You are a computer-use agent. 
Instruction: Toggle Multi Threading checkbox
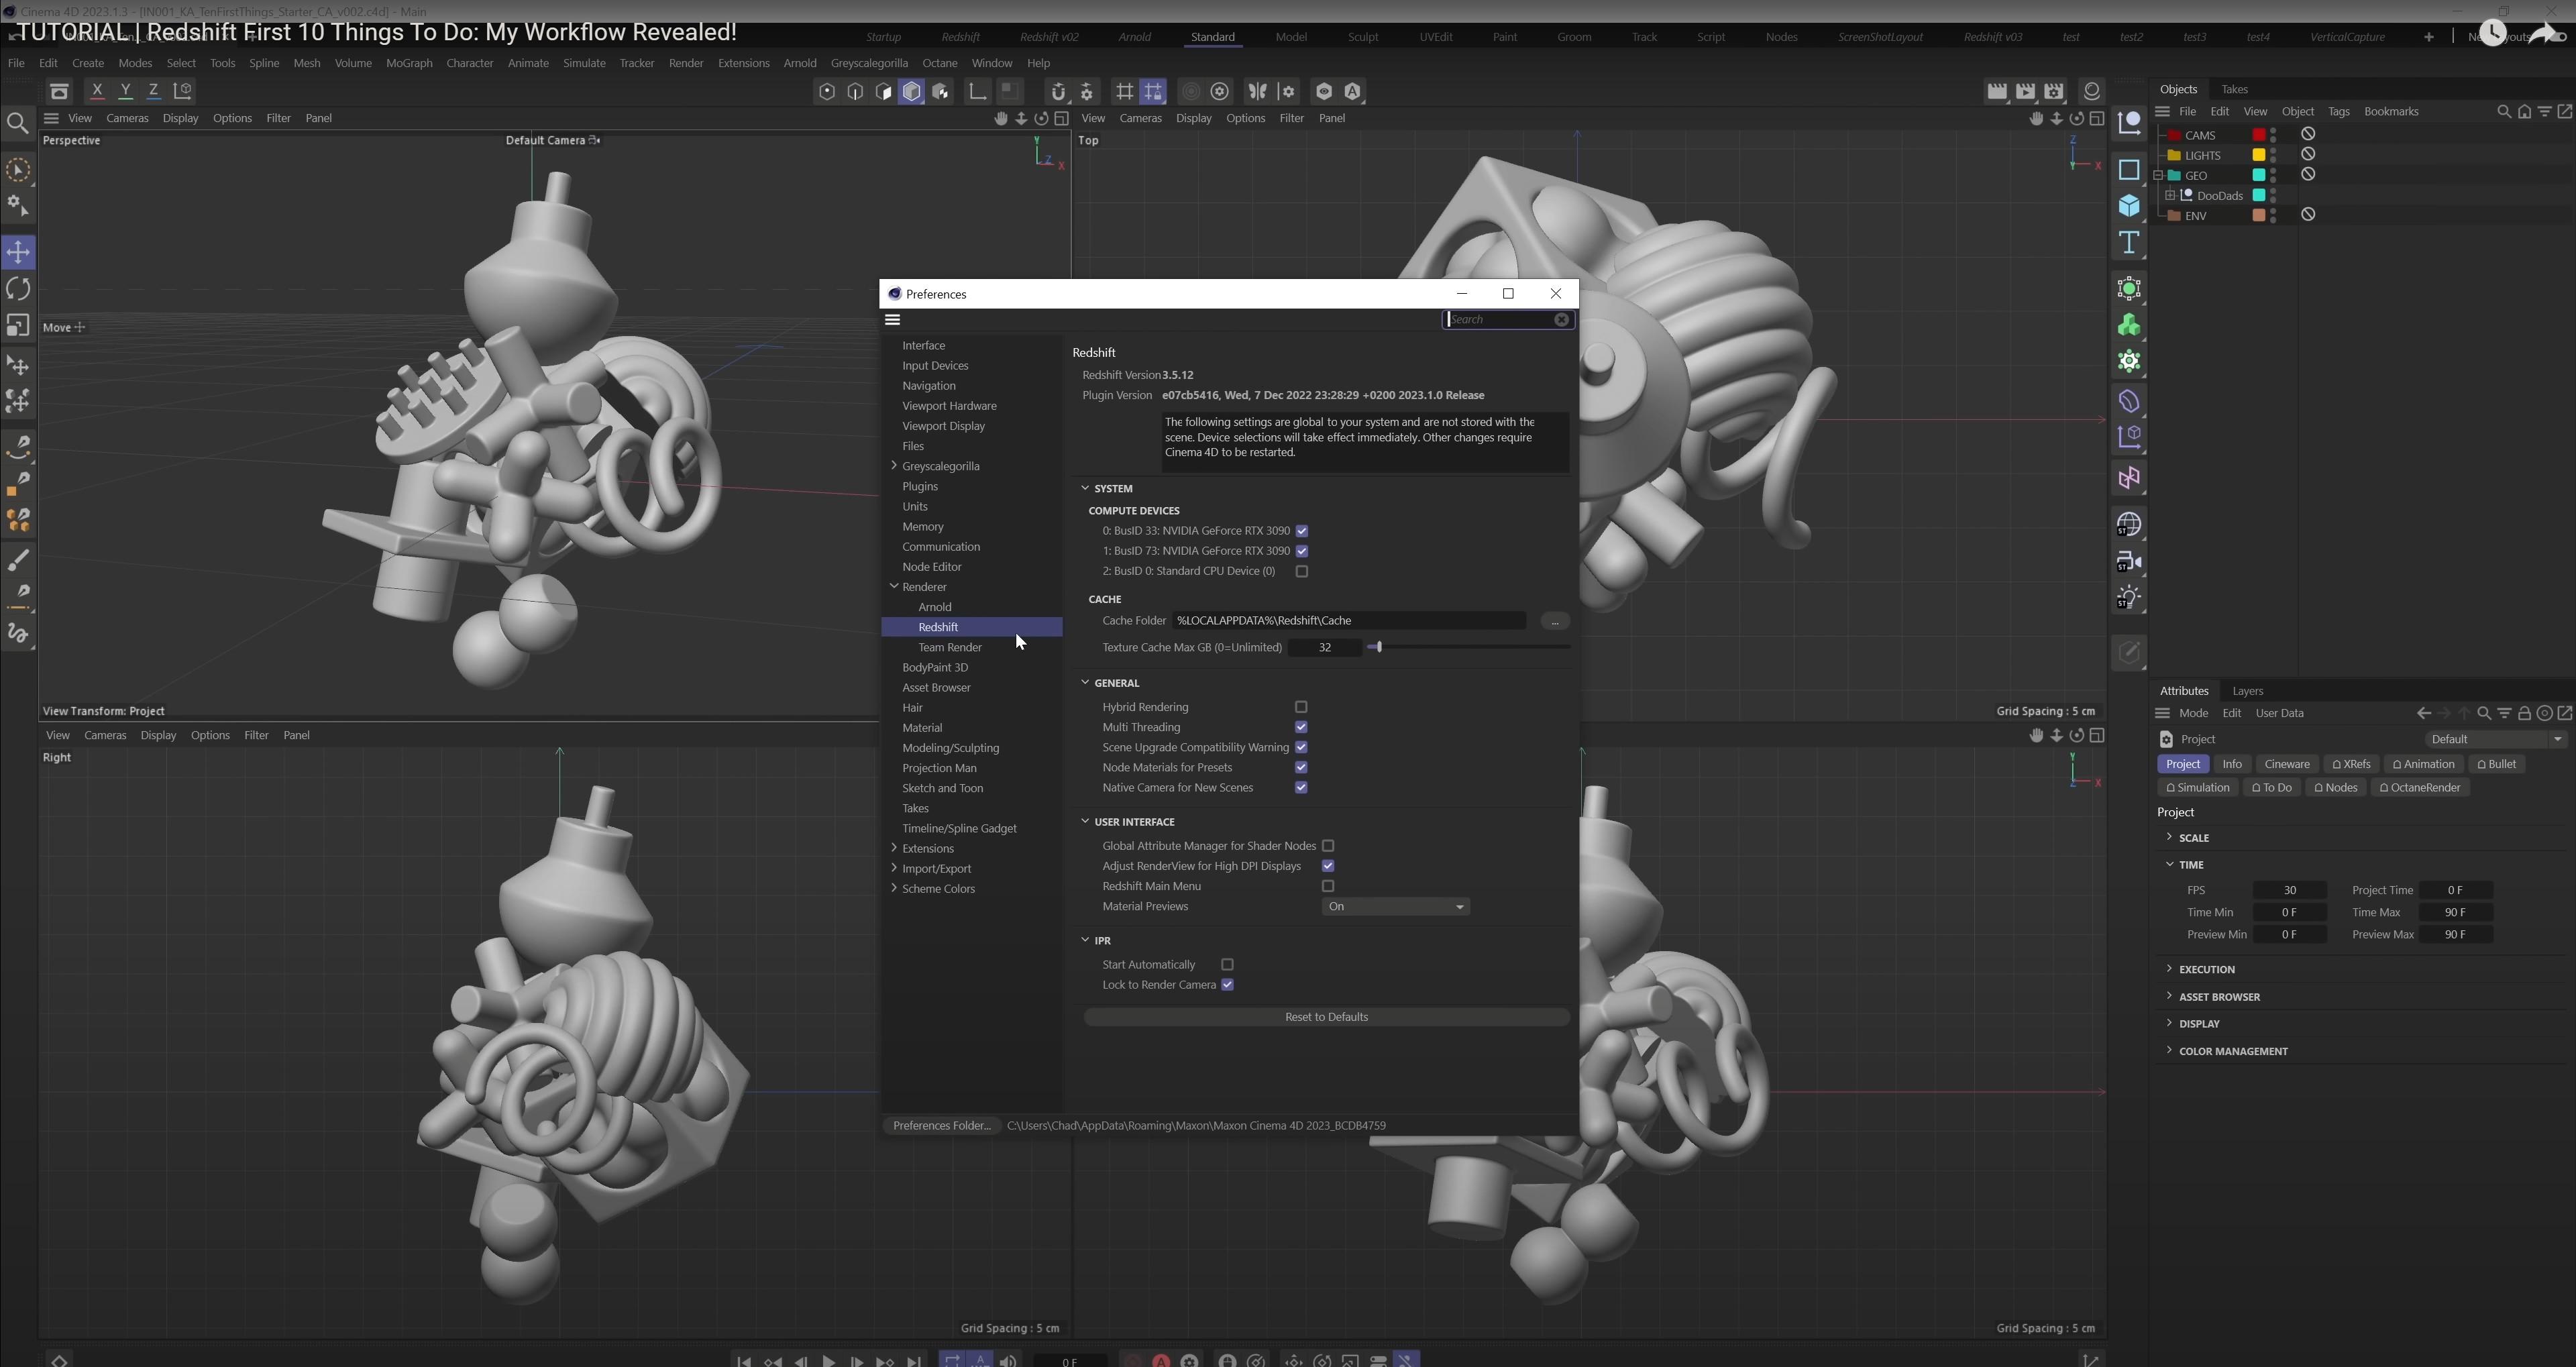tap(1301, 727)
